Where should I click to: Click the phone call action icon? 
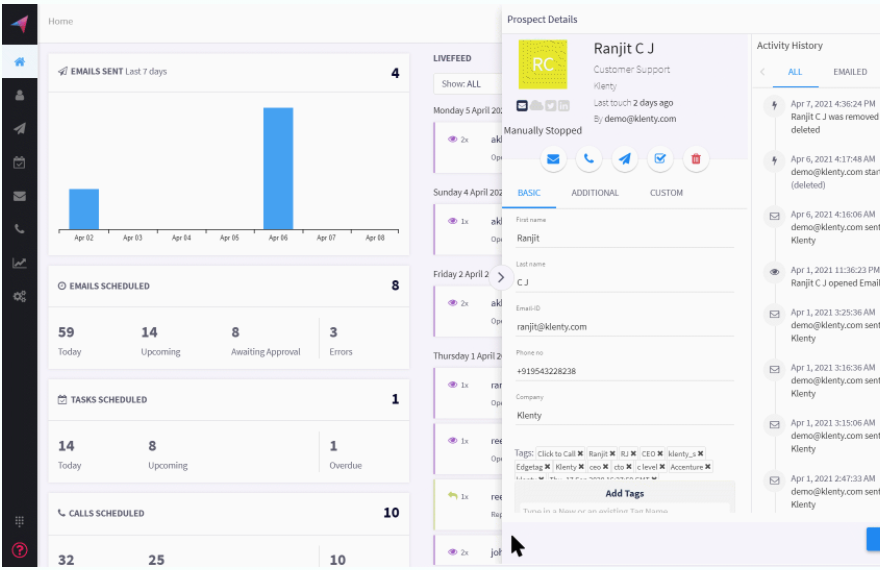coord(589,158)
